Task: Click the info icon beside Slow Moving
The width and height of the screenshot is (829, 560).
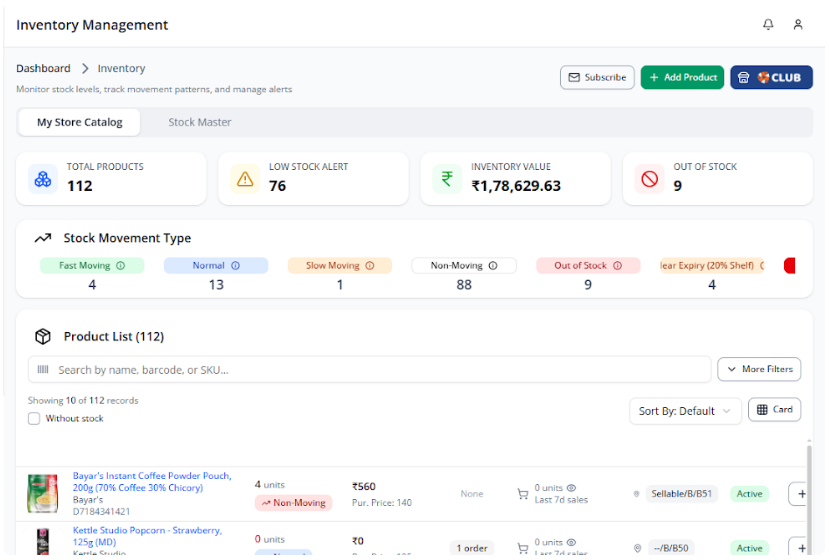Action: tap(369, 266)
